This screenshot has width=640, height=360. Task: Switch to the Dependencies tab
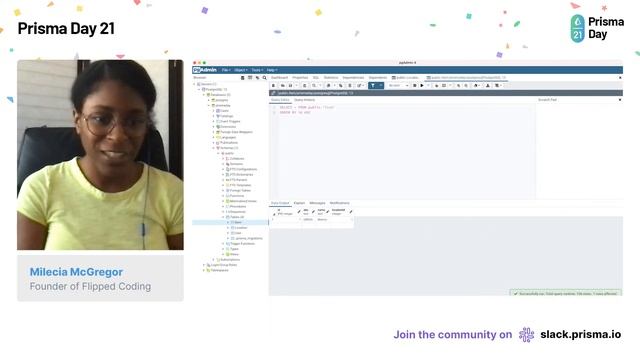[353, 78]
